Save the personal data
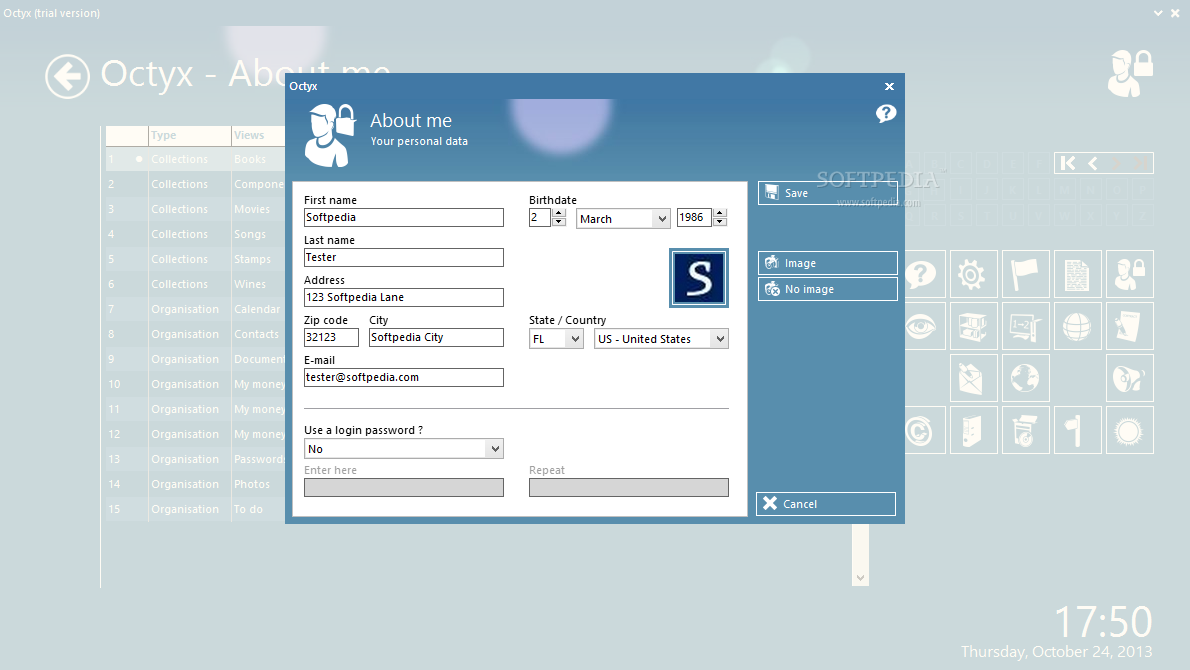 coord(827,193)
